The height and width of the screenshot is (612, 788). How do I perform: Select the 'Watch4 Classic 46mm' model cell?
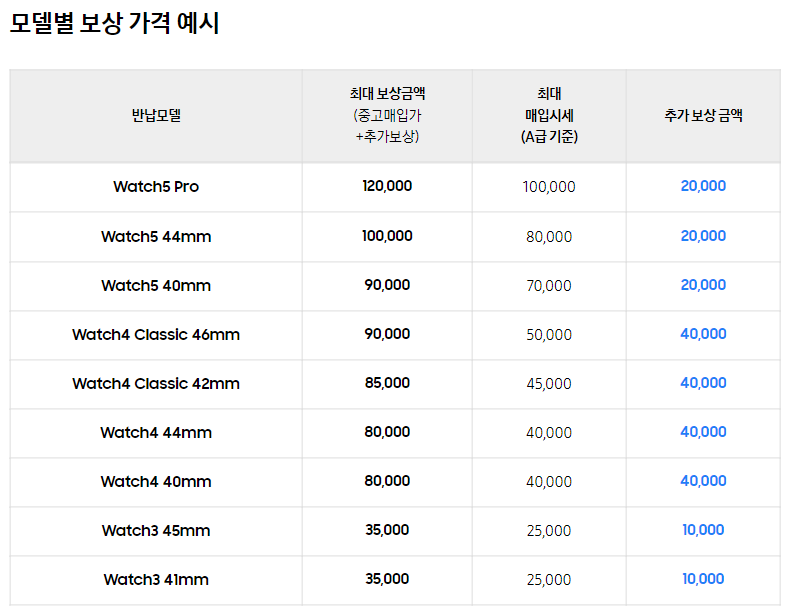point(156,335)
